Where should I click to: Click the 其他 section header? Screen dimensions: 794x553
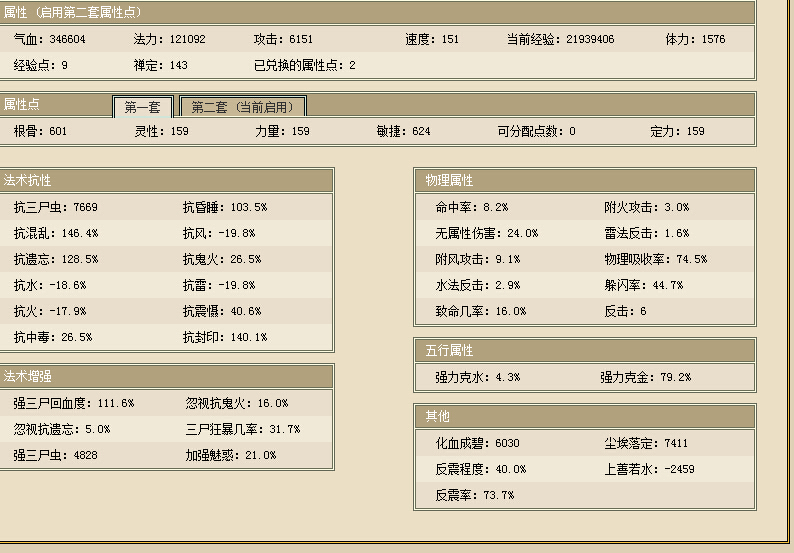tap(436, 416)
